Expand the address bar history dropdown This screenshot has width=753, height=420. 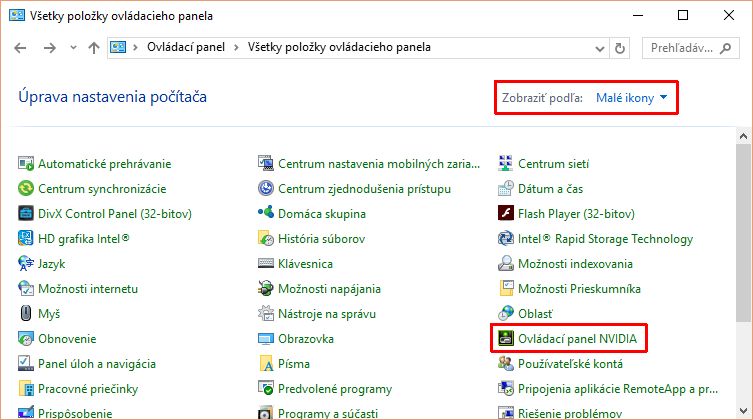point(599,48)
